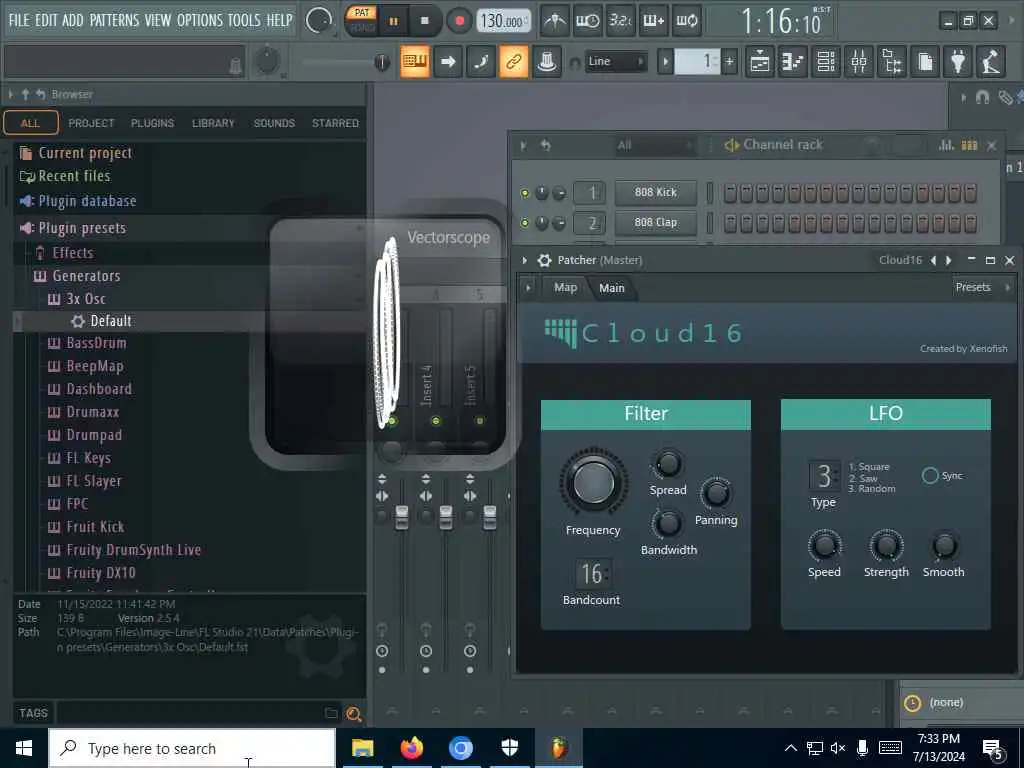Toggle Channel rack step/piano view icon
Viewport: 1024px width, 768px height.
969,145
